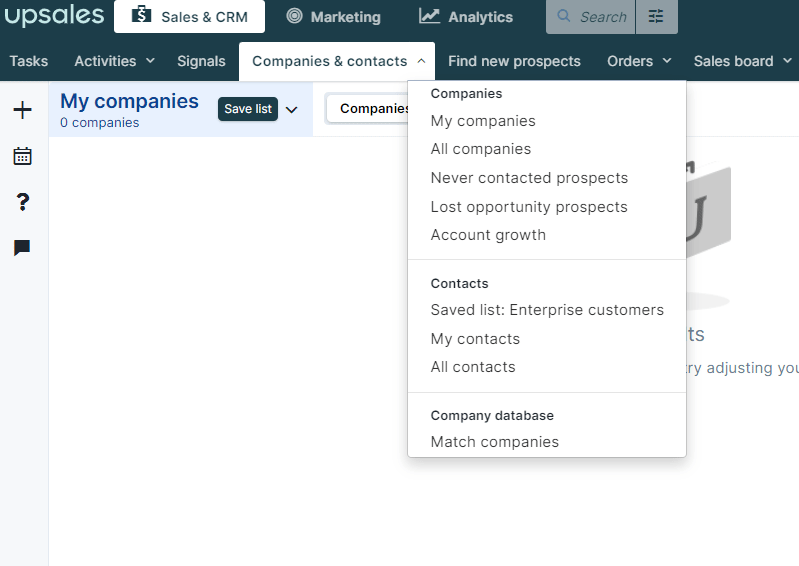Screen dimensions: 799x566
Task: Switch to the Analytics section
Action: click(466, 17)
